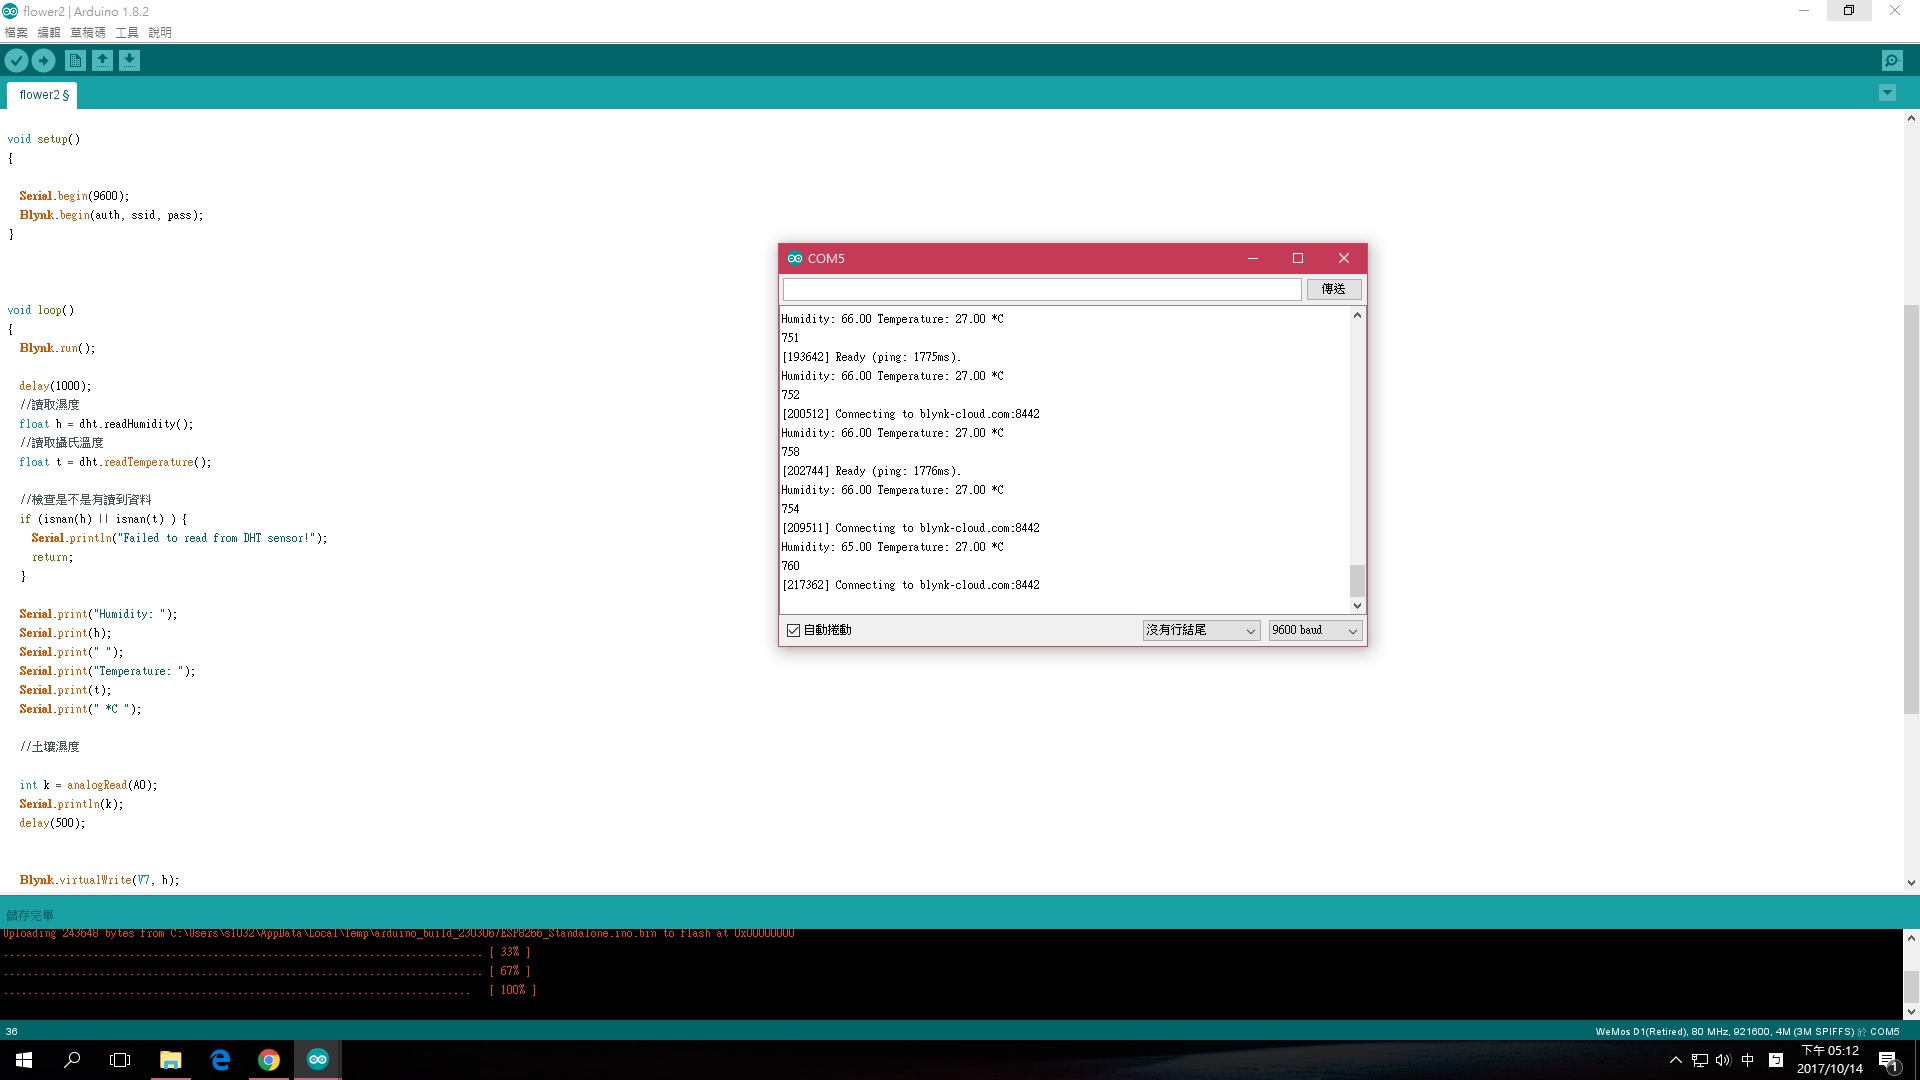Open the 沒有行結尾 line ending dropdown
This screenshot has height=1080, width=1920.
point(1201,630)
